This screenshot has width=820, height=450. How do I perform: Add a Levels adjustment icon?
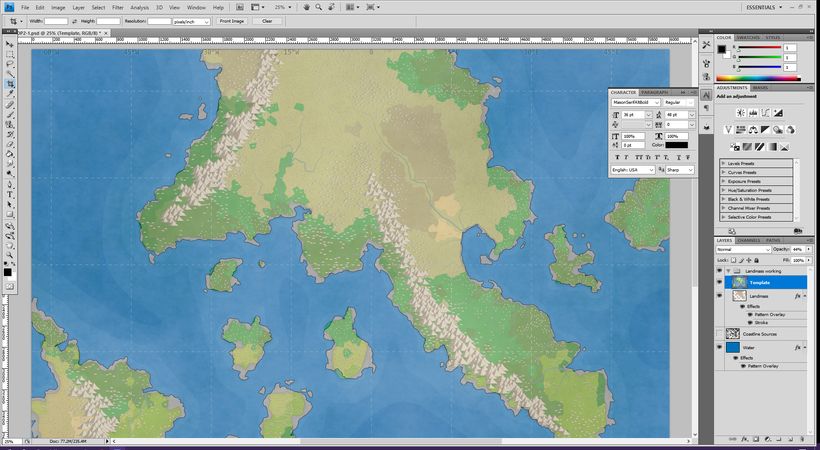click(x=754, y=112)
